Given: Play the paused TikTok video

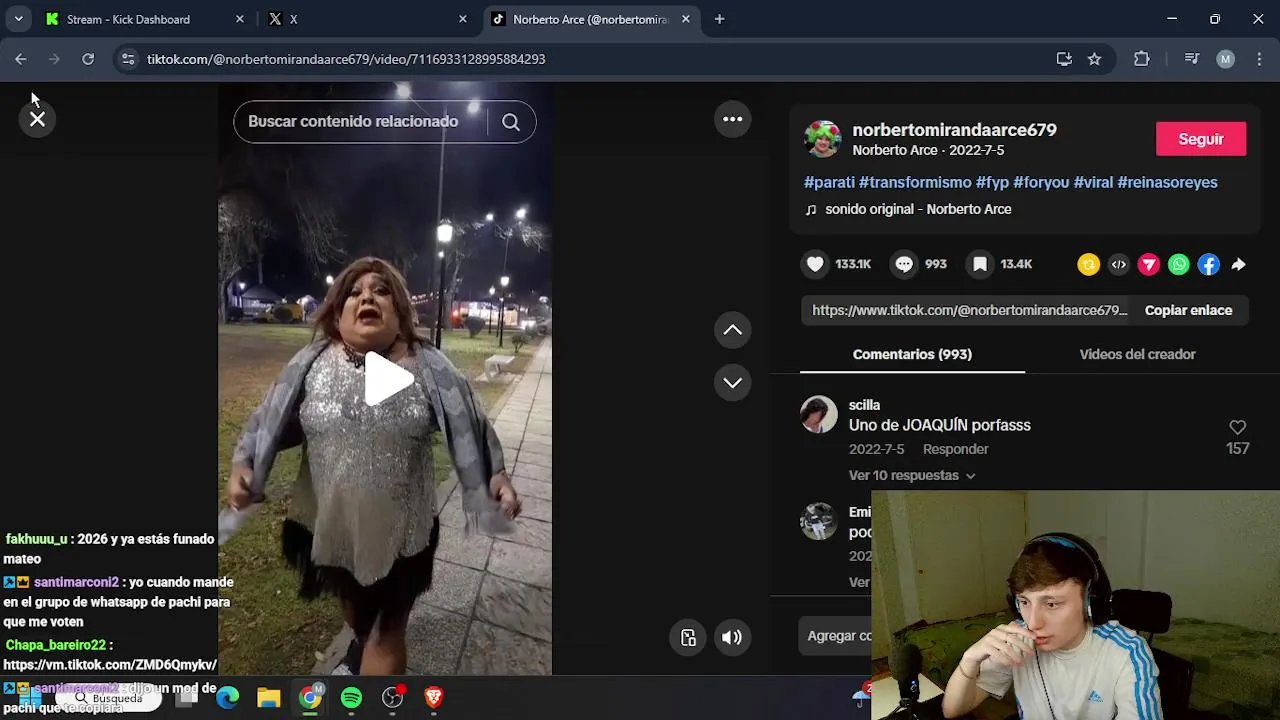Looking at the screenshot, I should [x=388, y=379].
